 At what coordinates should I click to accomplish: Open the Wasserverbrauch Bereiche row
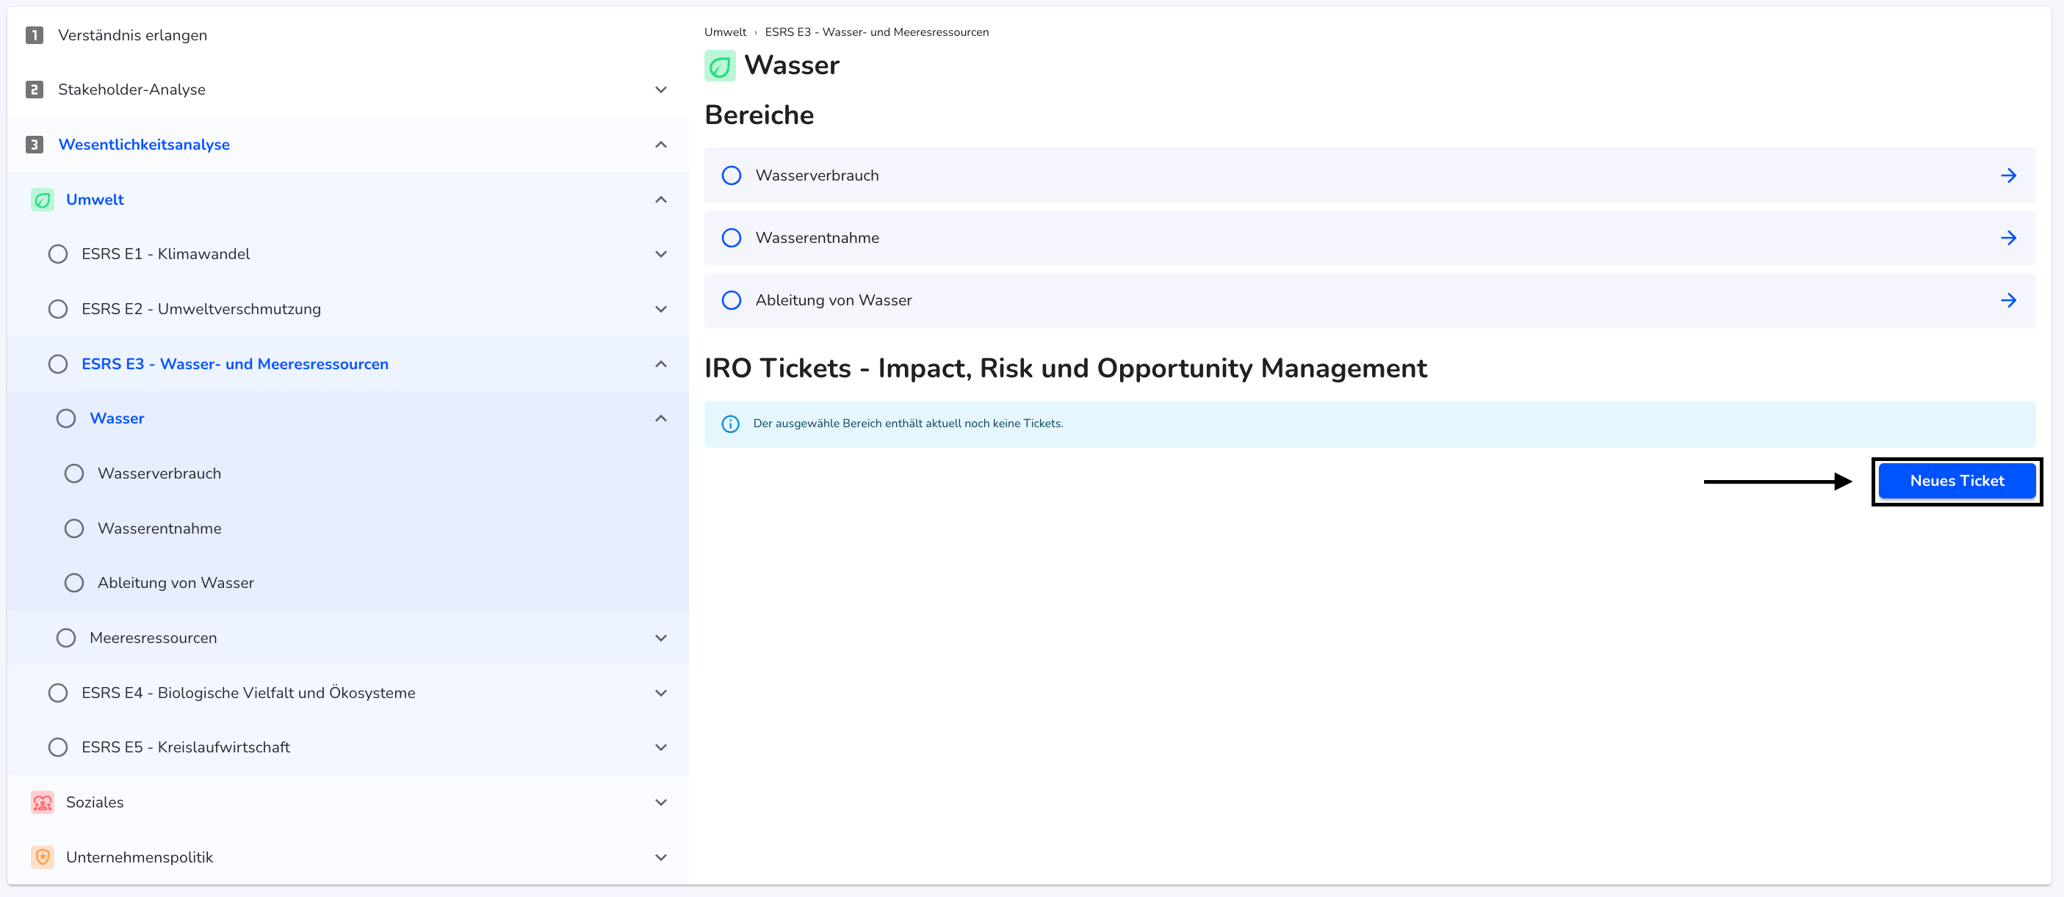tap(1369, 176)
